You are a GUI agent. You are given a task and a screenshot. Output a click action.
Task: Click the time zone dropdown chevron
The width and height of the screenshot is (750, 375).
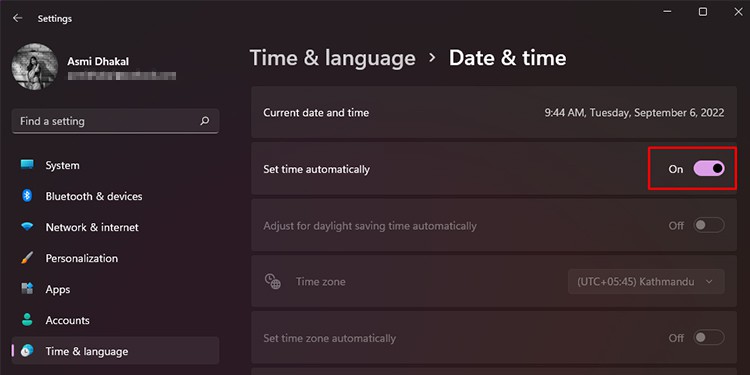coord(709,282)
